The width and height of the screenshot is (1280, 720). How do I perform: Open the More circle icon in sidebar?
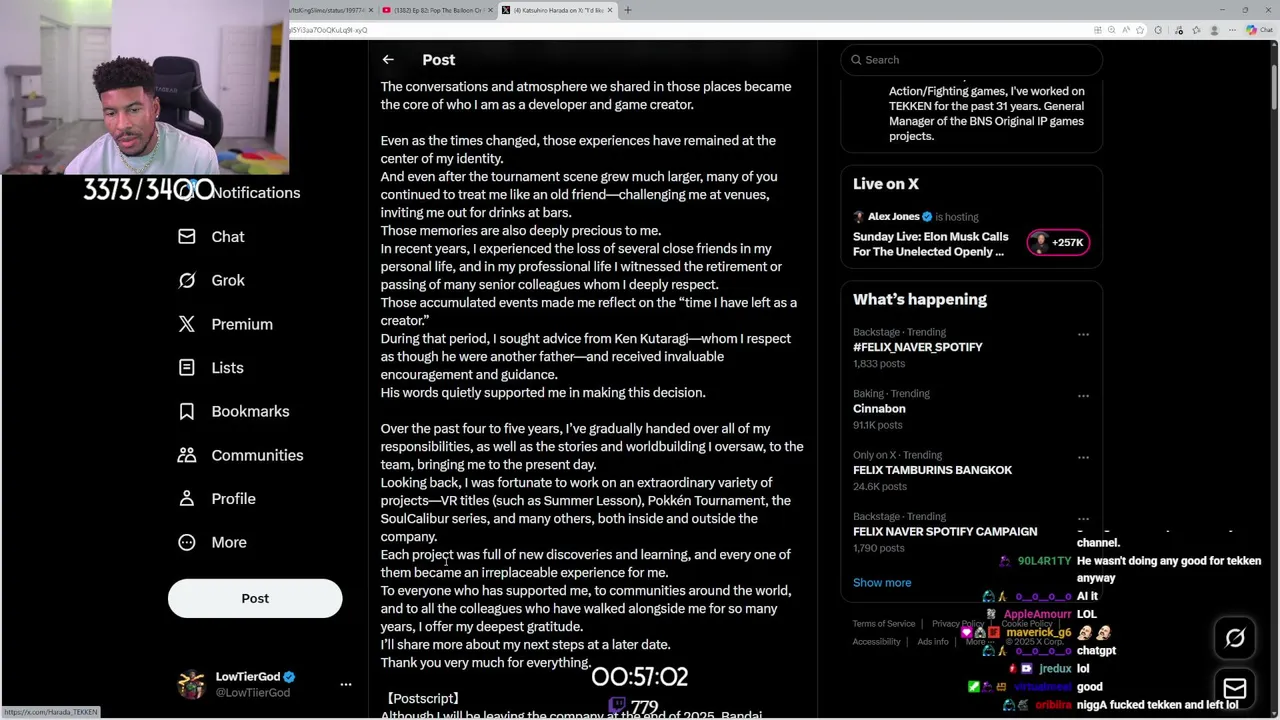point(187,542)
